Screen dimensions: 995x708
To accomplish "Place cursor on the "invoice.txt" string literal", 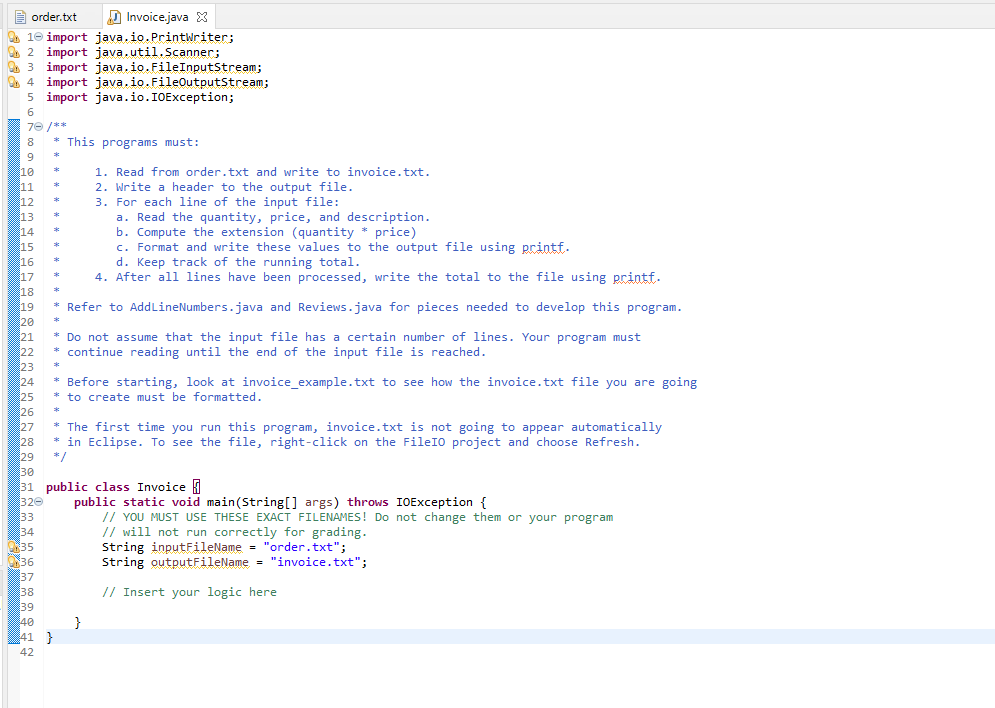I will pos(317,562).
